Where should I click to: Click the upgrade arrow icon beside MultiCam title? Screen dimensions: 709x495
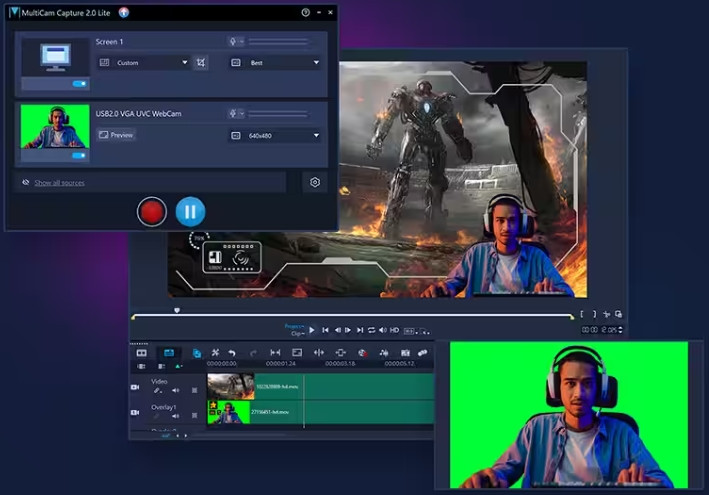[x=124, y=13]
